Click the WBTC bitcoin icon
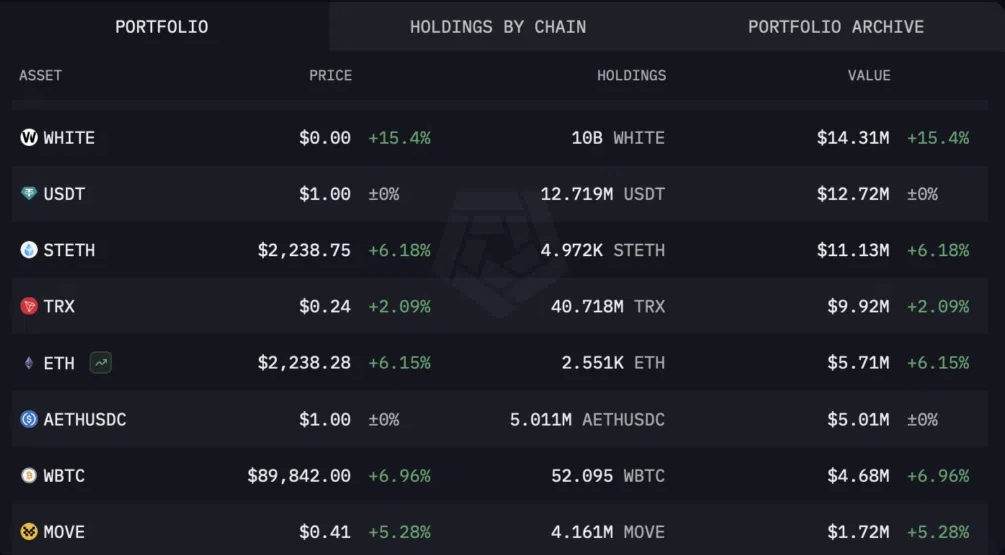This screenshot has height=555, width=1005. (x=29, y=475)
